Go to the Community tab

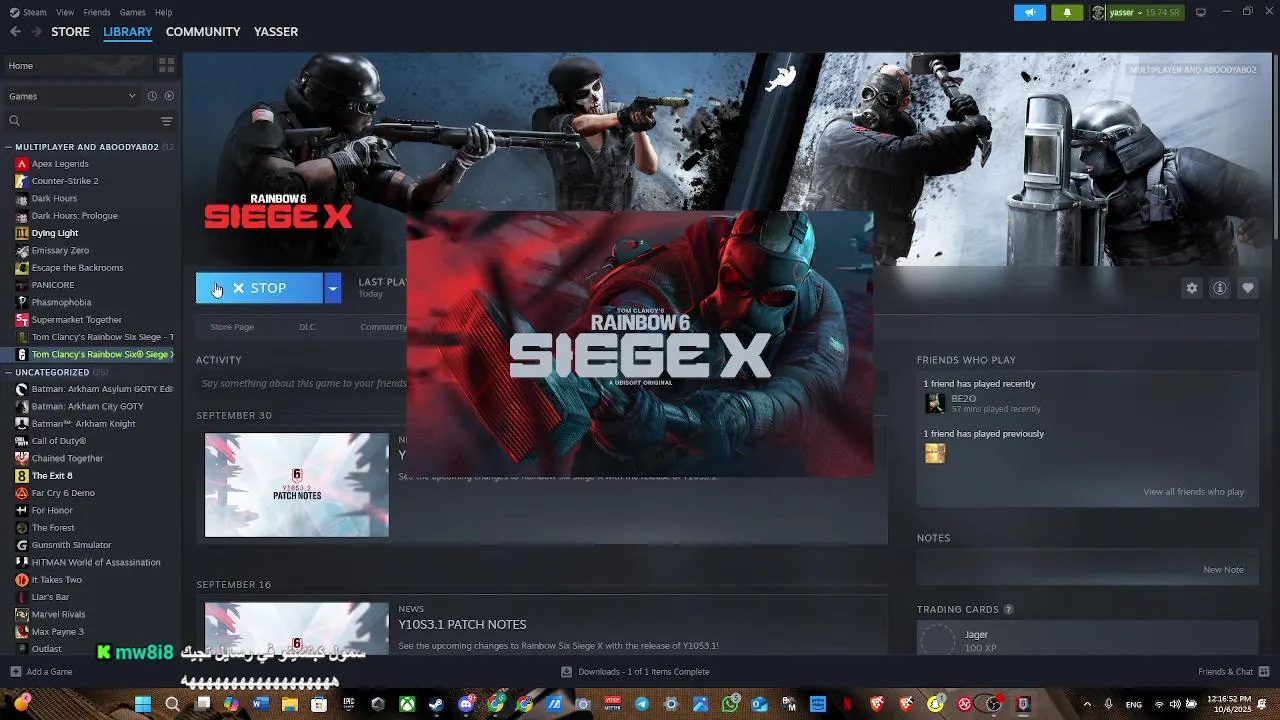point(203,31)
